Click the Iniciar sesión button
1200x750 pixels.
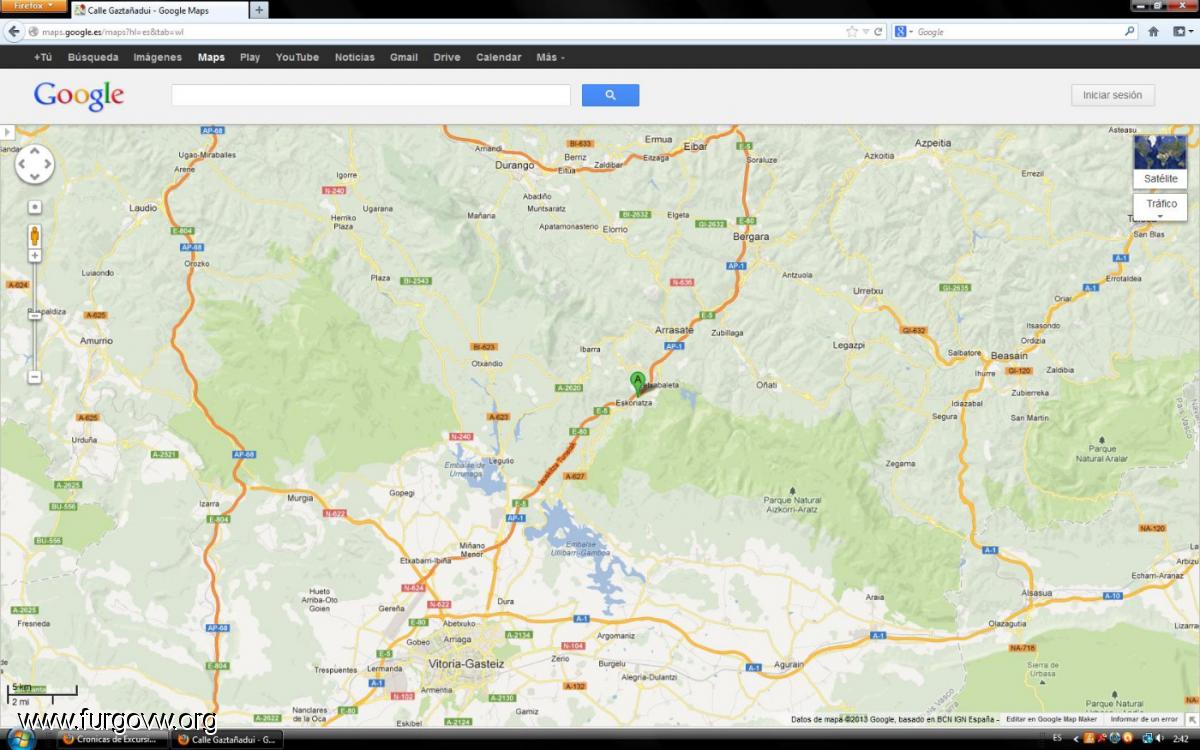(x=1113, y=95)
